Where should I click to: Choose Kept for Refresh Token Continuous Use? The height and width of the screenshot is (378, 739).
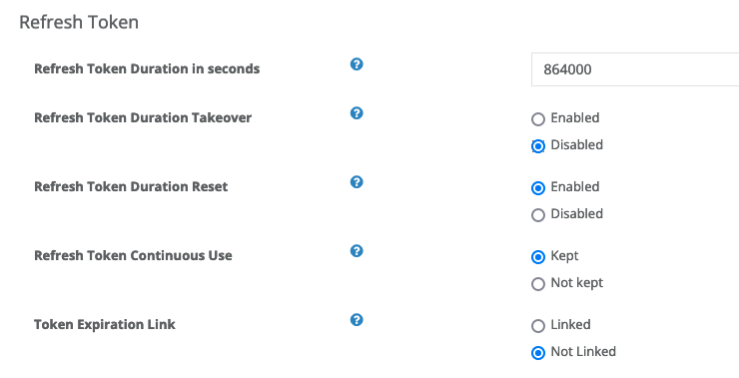coord(538,257)
